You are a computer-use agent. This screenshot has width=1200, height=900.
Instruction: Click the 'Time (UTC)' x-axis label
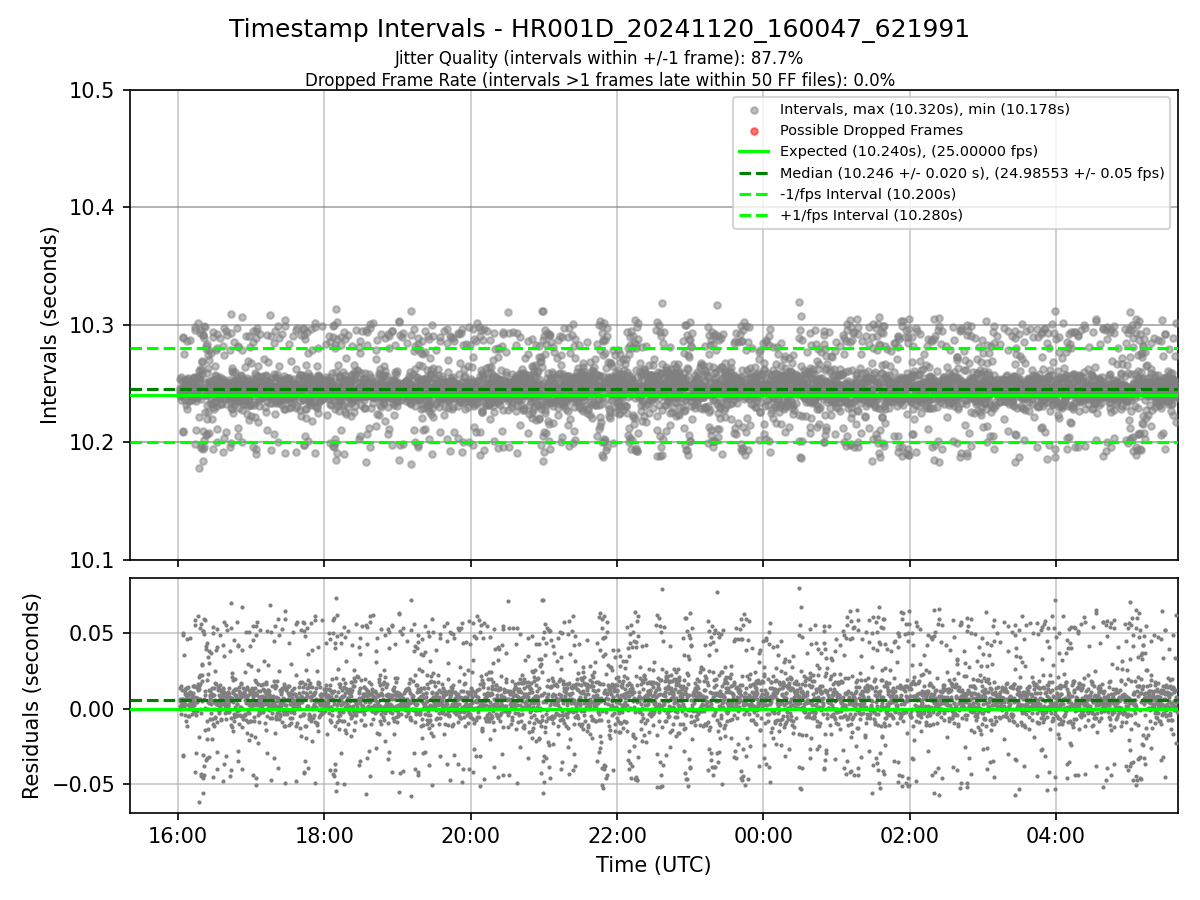point(653,865)
